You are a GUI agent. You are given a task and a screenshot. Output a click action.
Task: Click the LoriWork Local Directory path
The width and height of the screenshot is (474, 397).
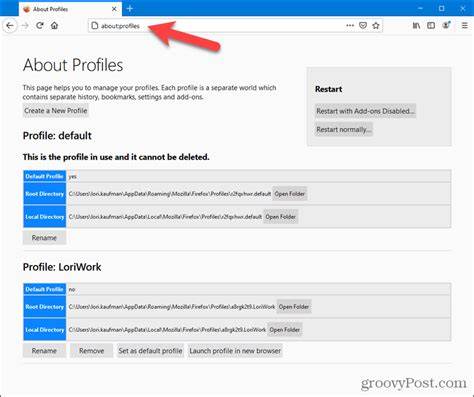(x=167, y=330)
